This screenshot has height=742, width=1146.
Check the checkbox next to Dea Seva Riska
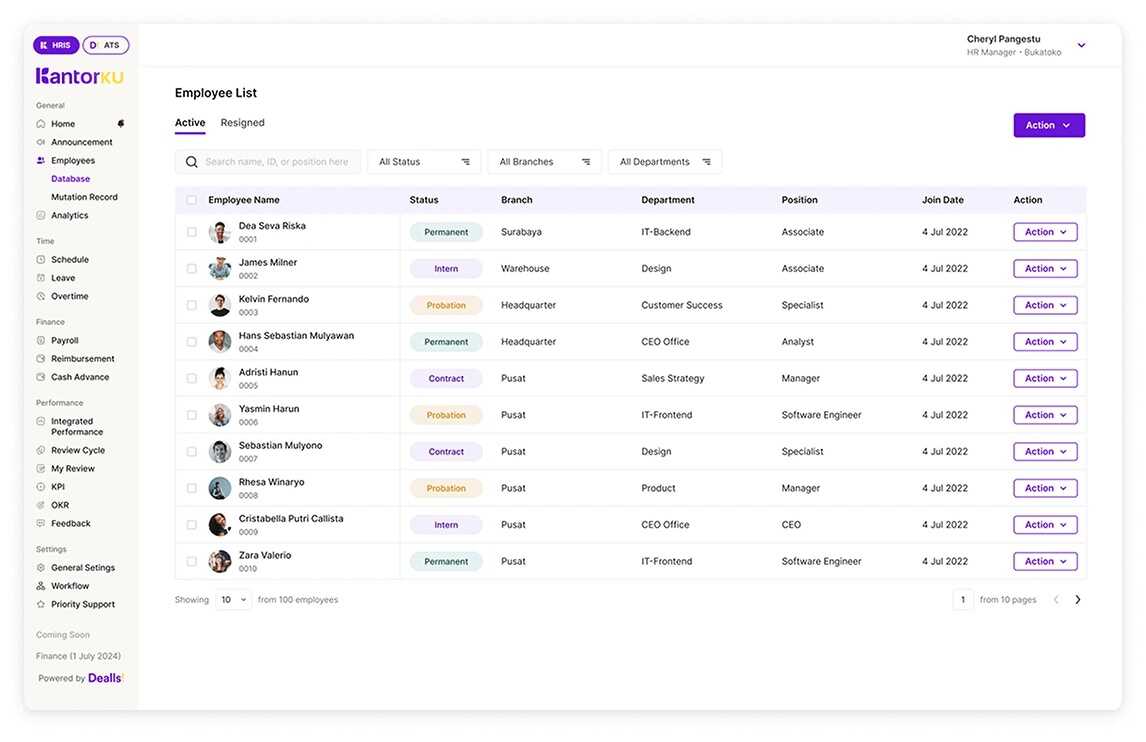click(191, 231)
